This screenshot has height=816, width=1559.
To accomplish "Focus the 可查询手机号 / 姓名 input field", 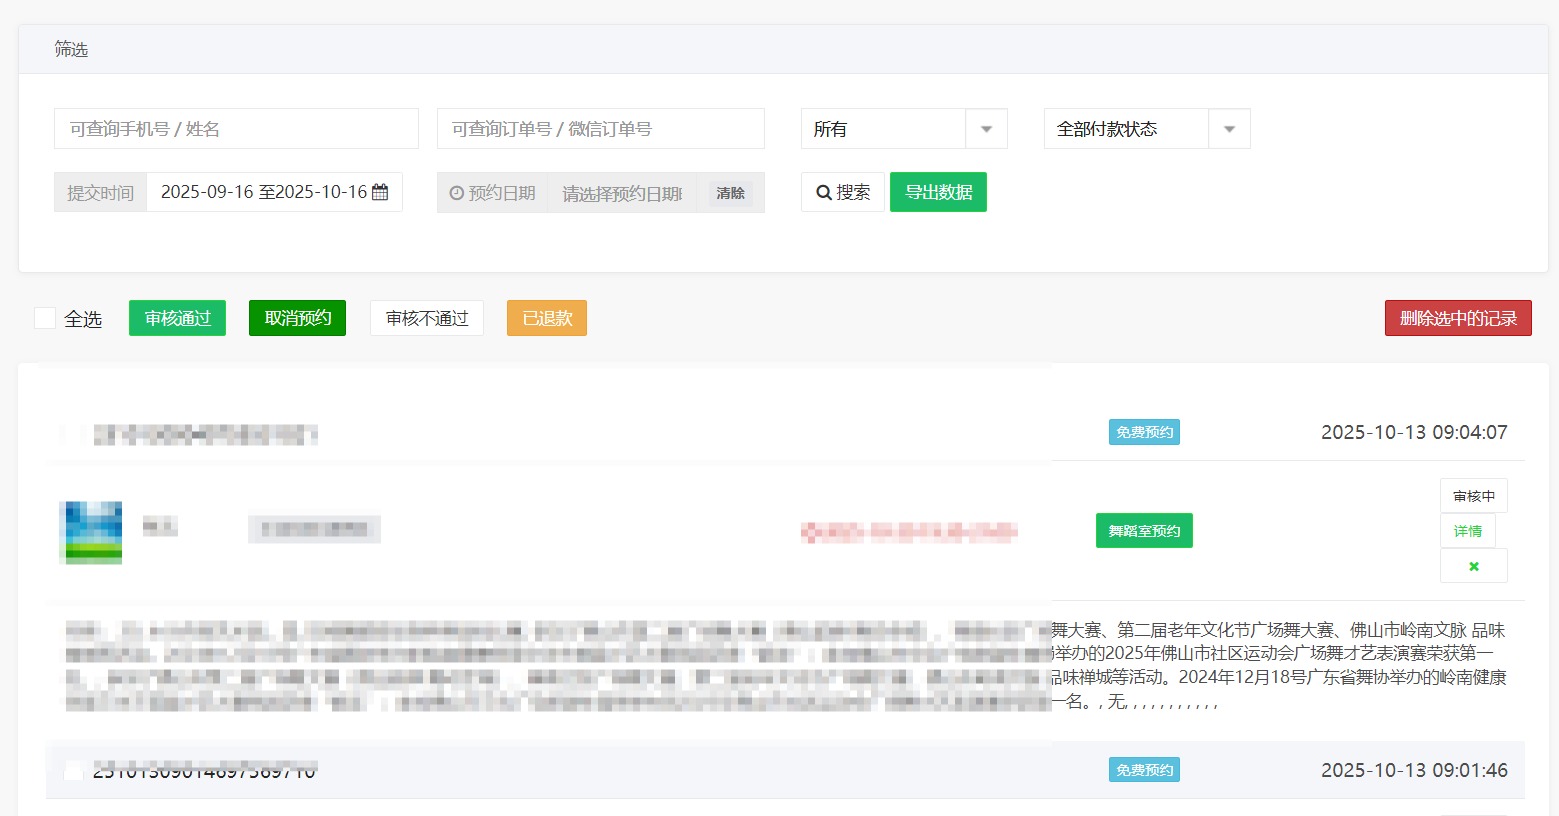I will 236,129.
